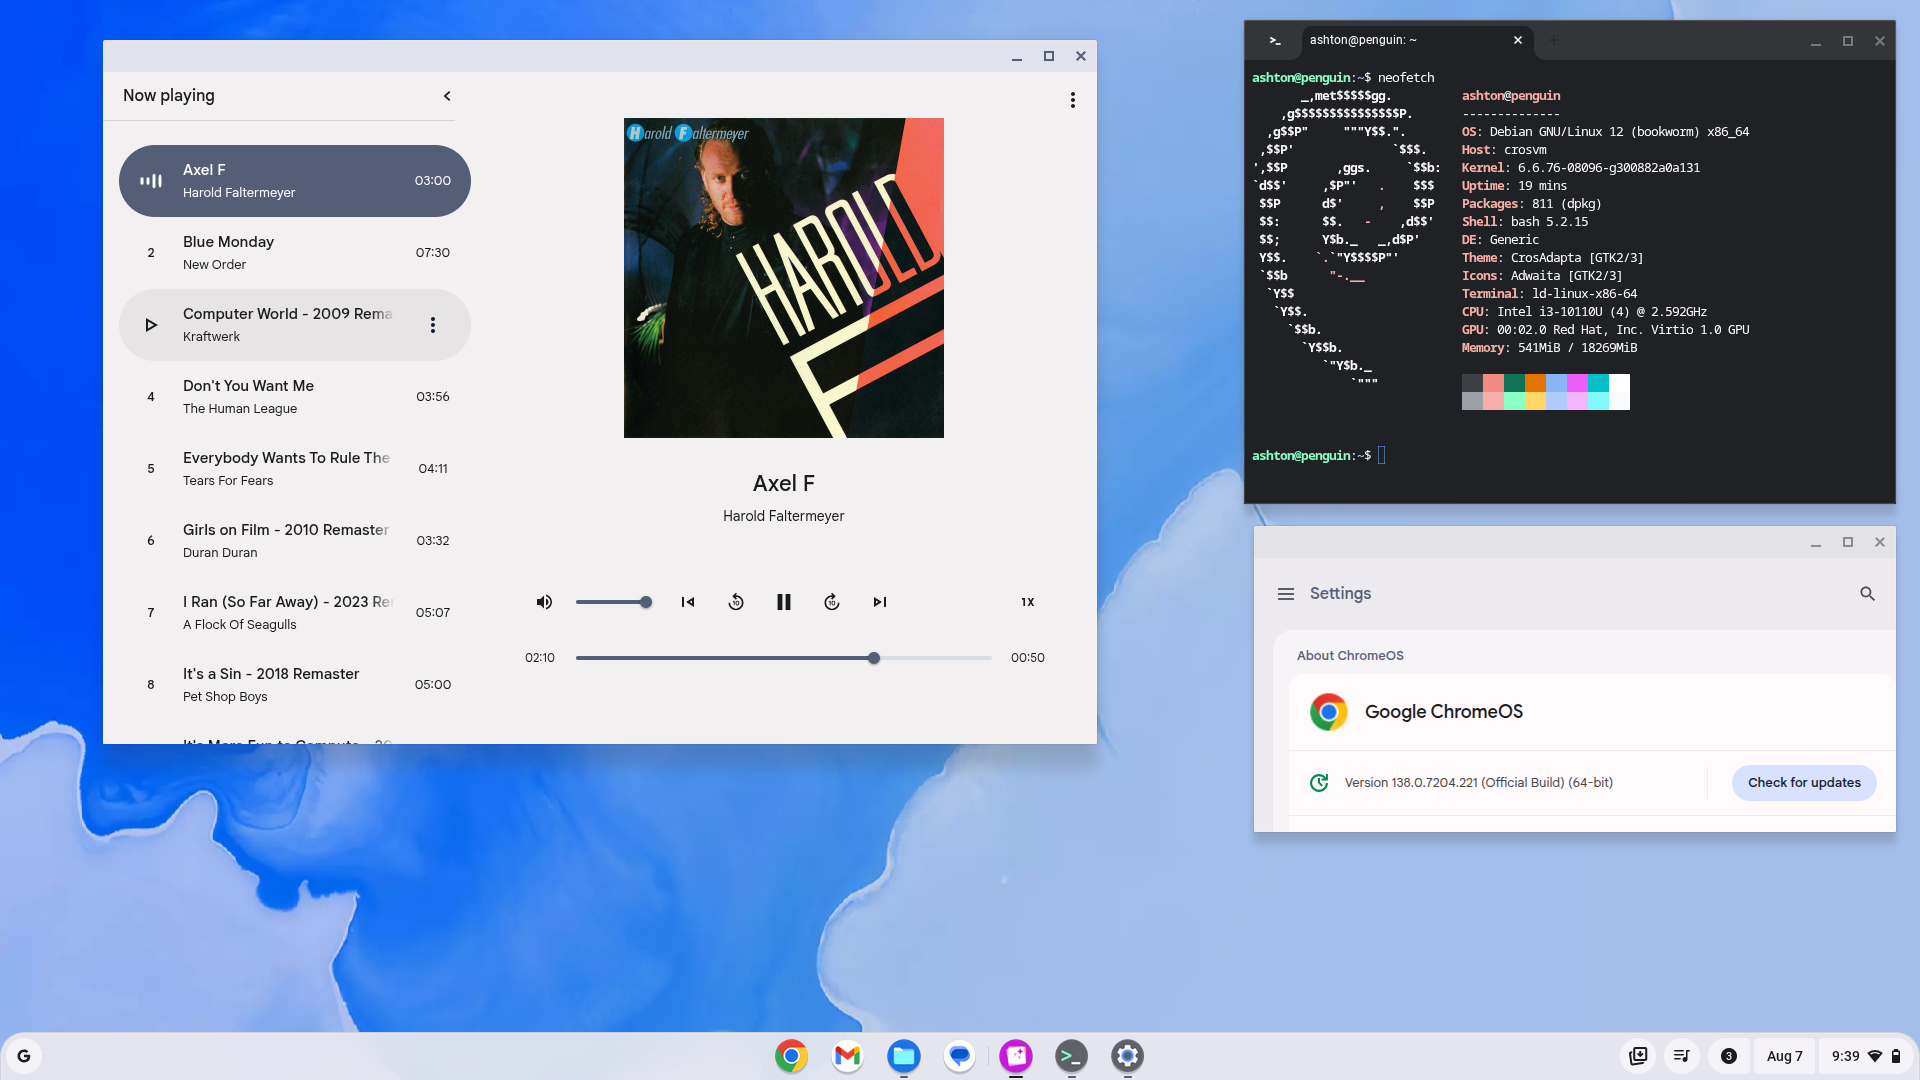1920x1080 pixels.
Task: Mute audio with the speaker icon
Action: [544, 602]
